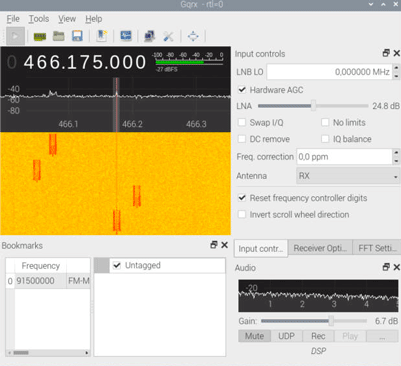This screenshot has height=366, width=401.
Task: Click the LNB LO frequency input field
Action: pos(330,72)
